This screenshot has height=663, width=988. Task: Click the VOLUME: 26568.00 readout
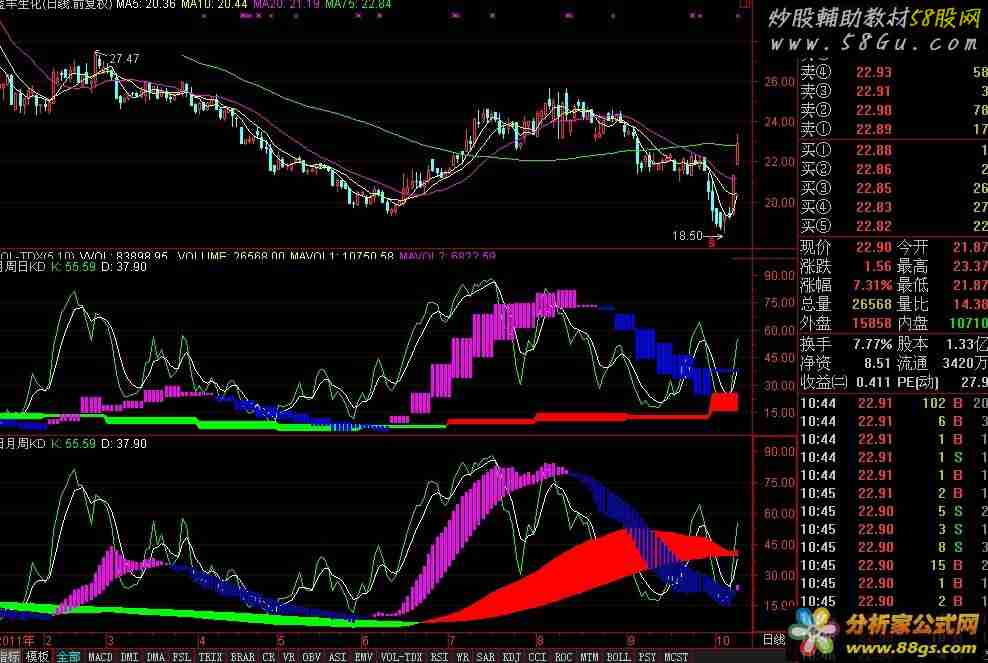tap(231, 256)
